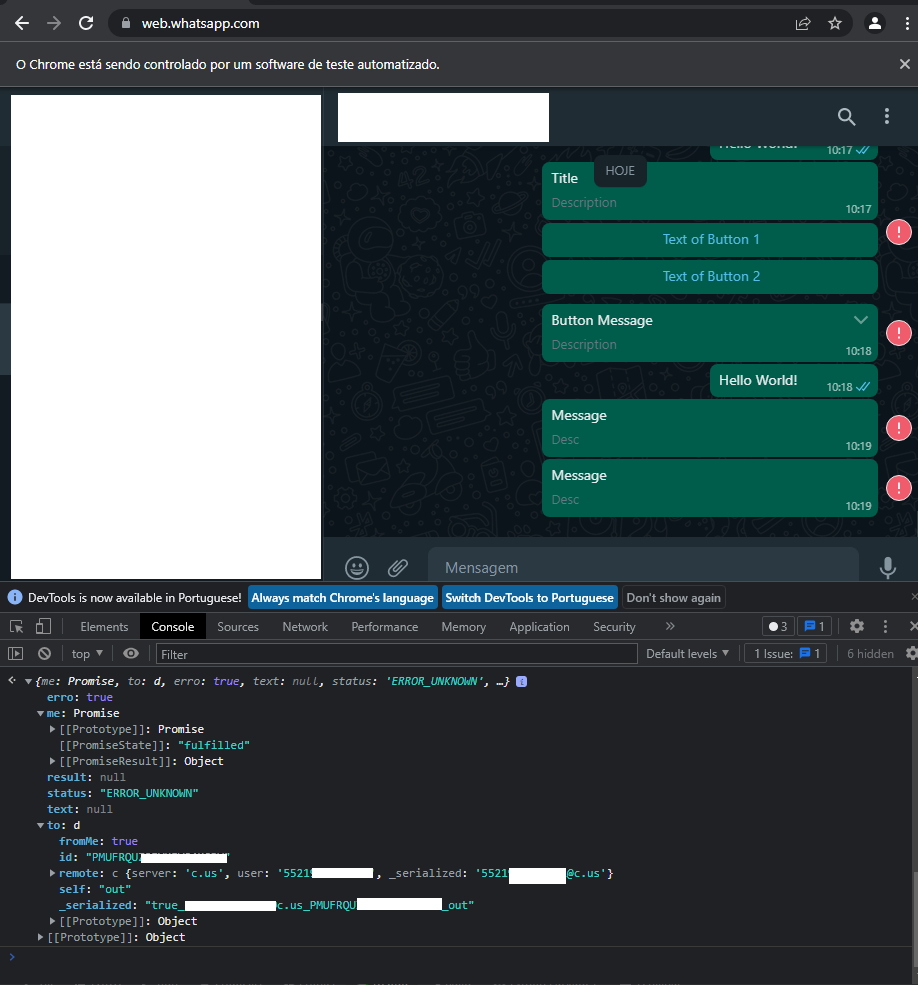Switch to the Sources tab

[238, 627]
